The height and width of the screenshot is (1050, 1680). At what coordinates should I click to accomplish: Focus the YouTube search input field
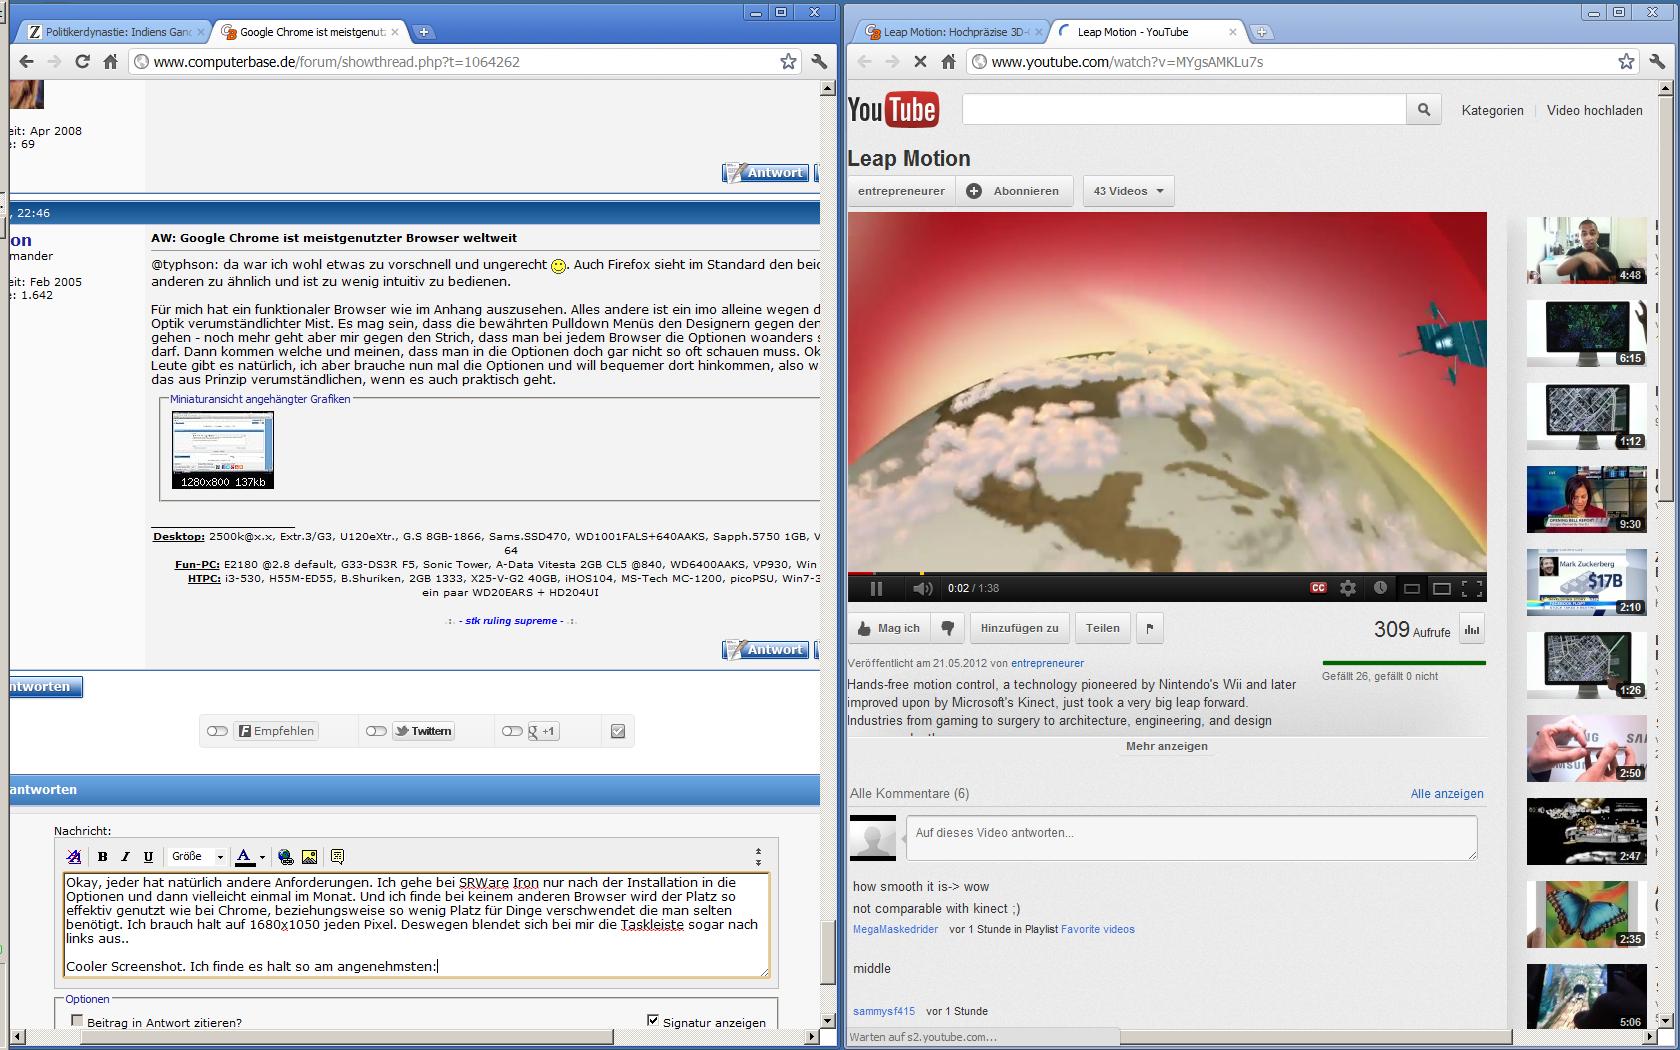[1184, 109]
